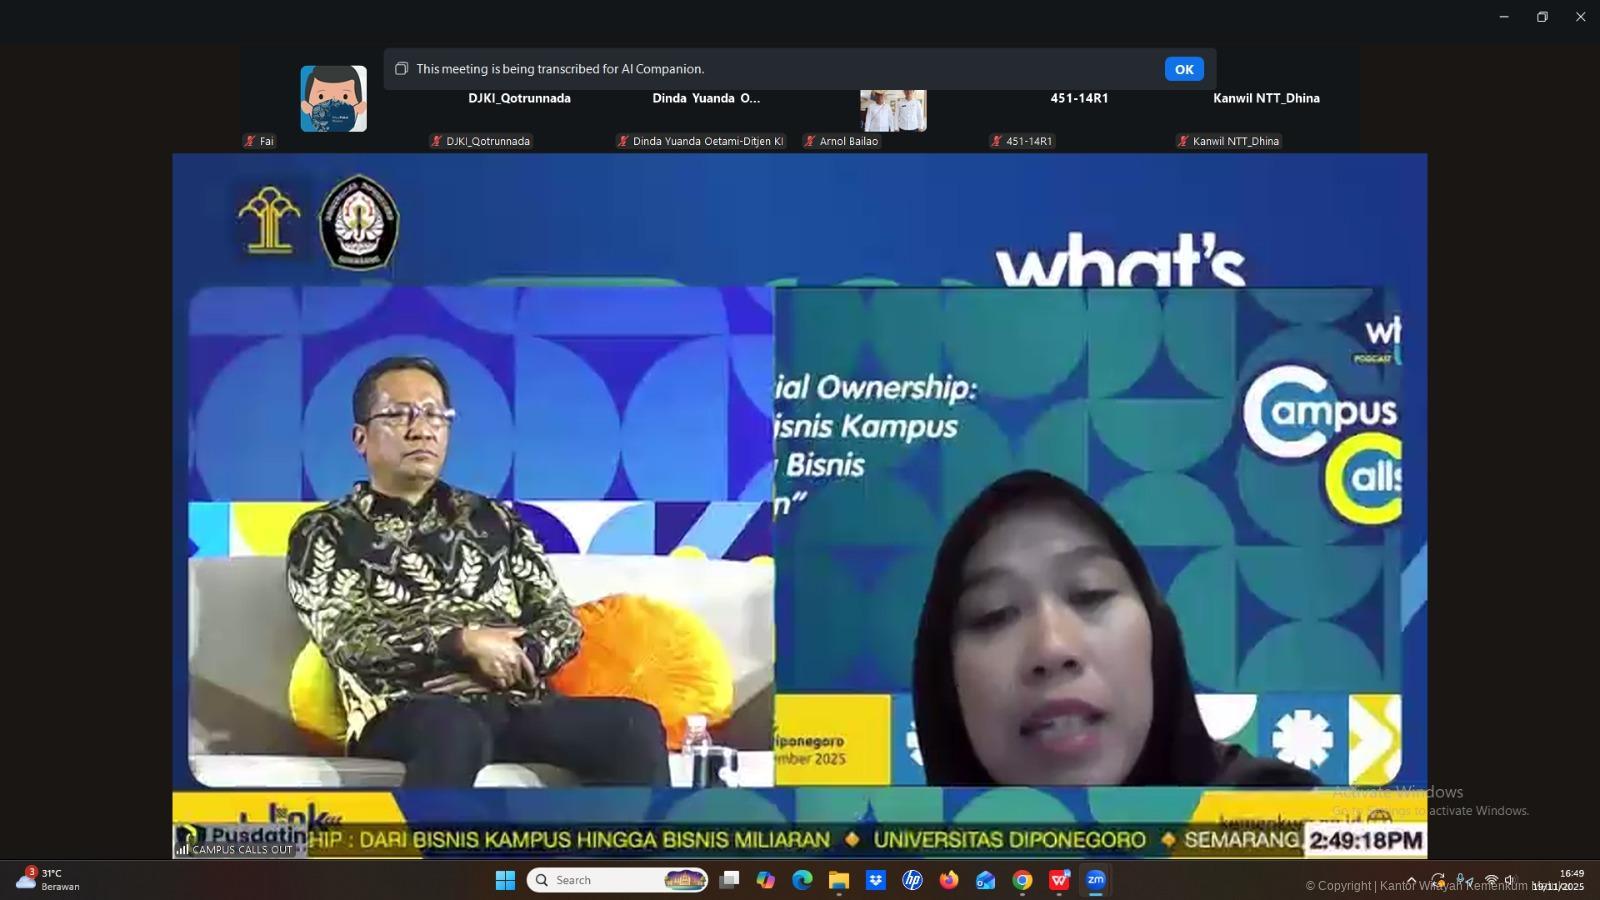Switch to Google Chrome in the taskbar
This screenshot has height=900, width=1600.
[1022, 880]
